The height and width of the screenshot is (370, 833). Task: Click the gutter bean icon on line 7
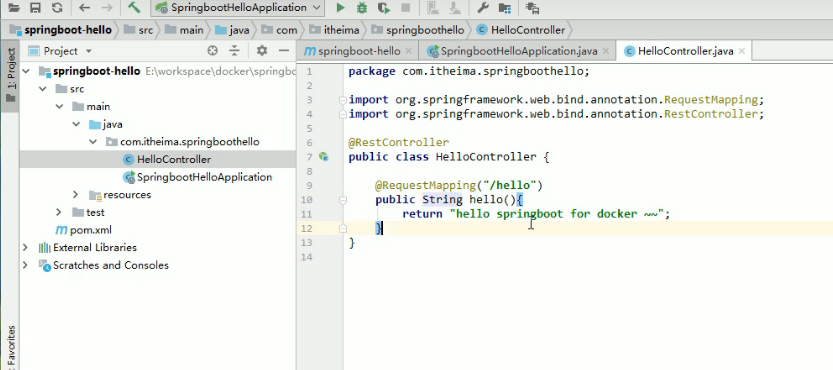click(324, 157)
